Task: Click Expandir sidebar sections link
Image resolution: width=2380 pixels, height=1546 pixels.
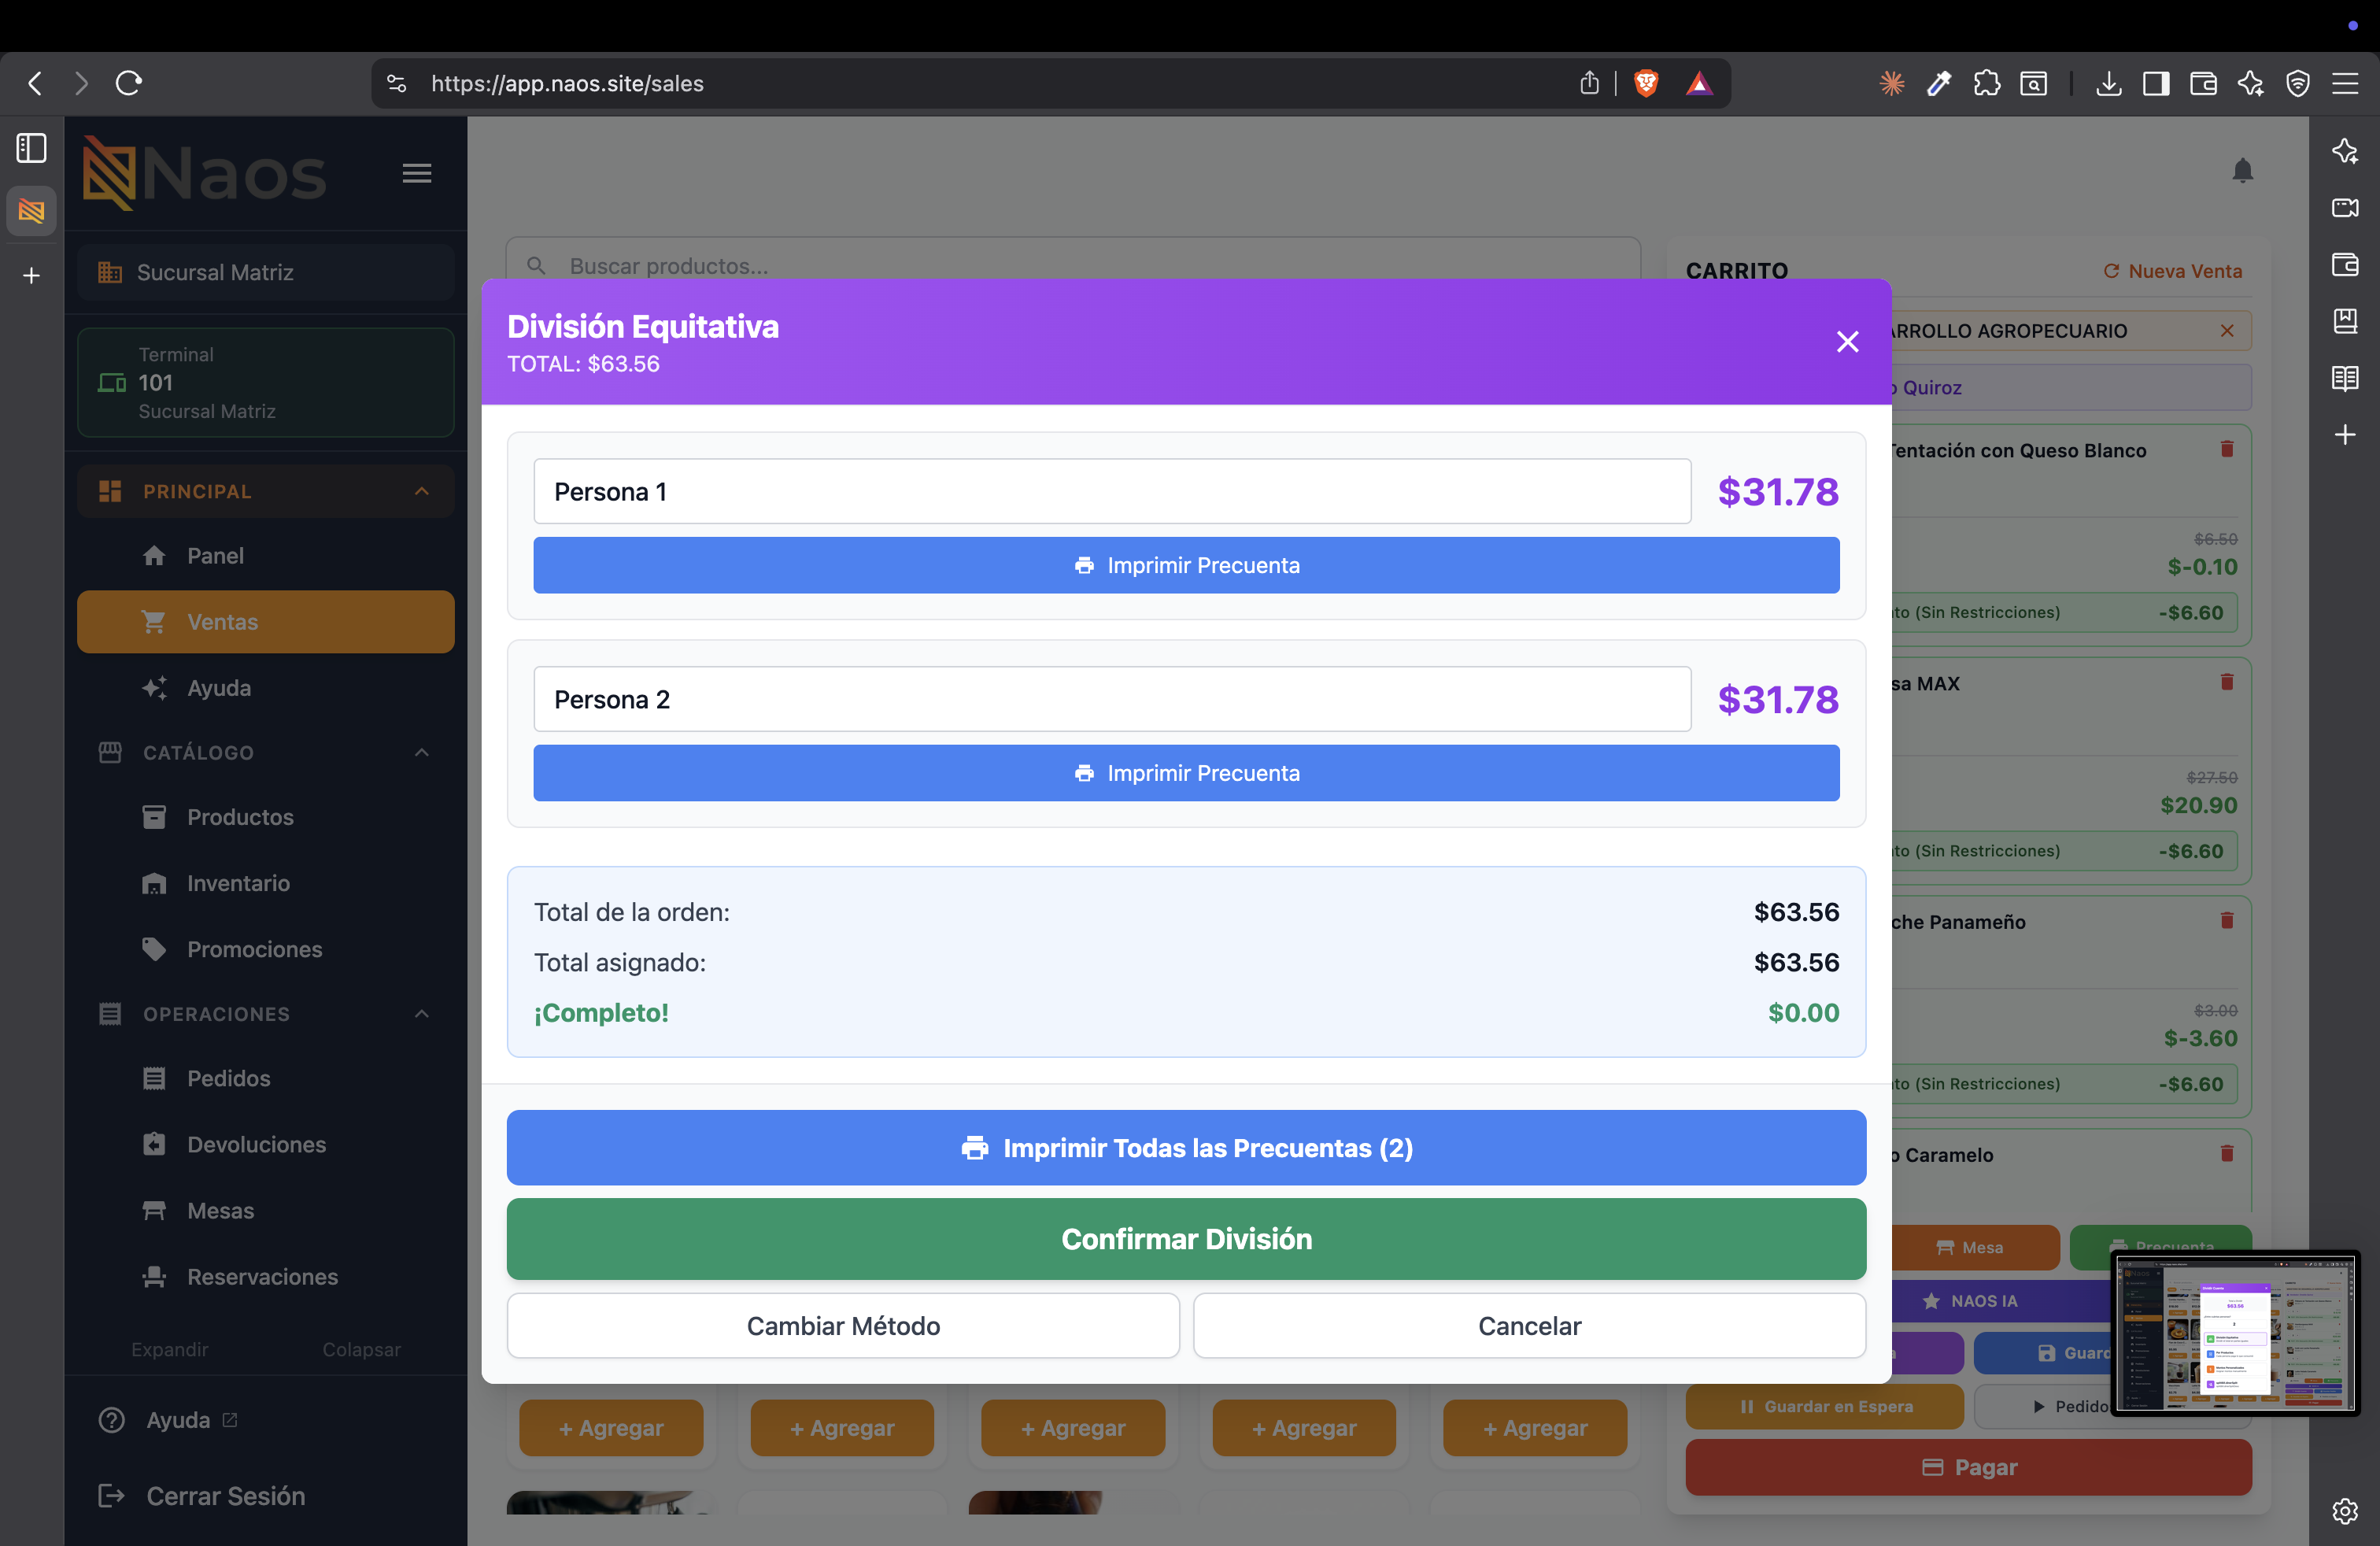Action: (170, 1349)
